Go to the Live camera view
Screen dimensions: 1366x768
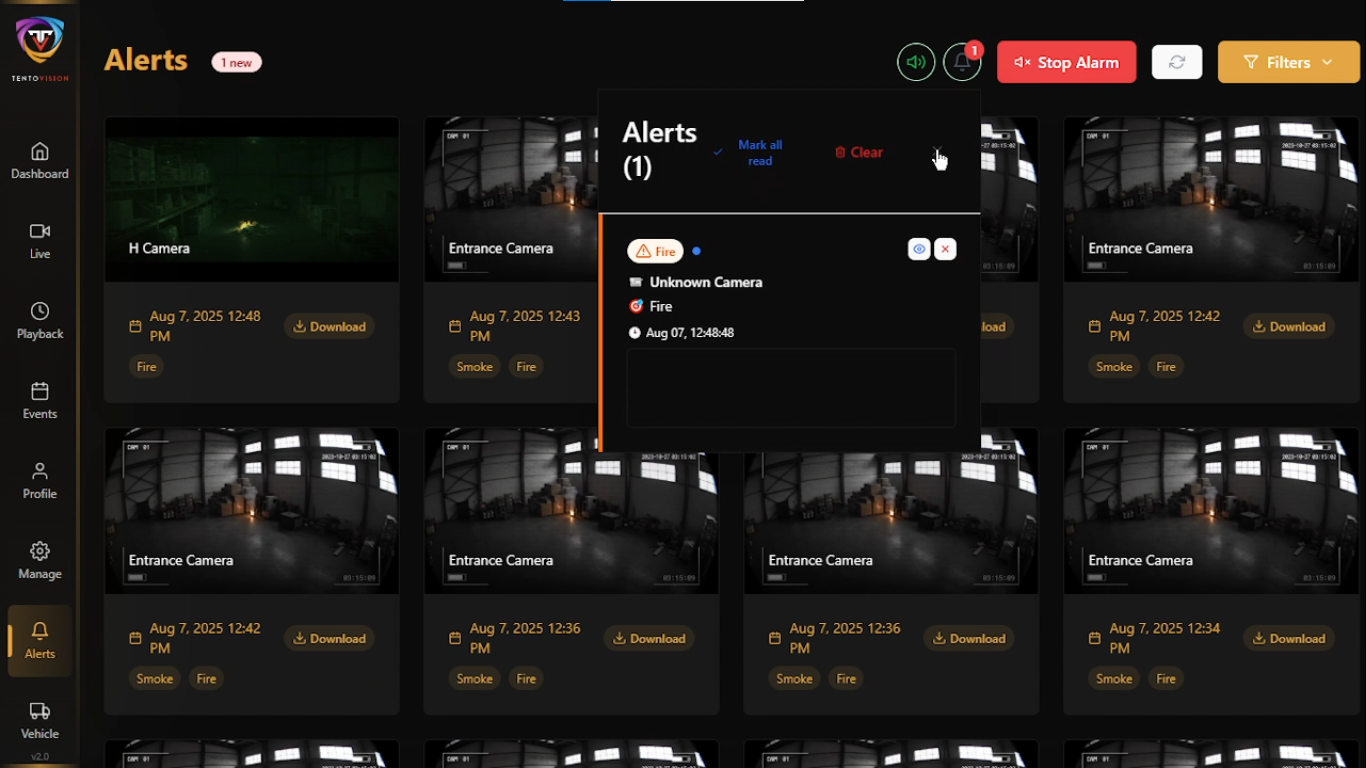point(40,241)
